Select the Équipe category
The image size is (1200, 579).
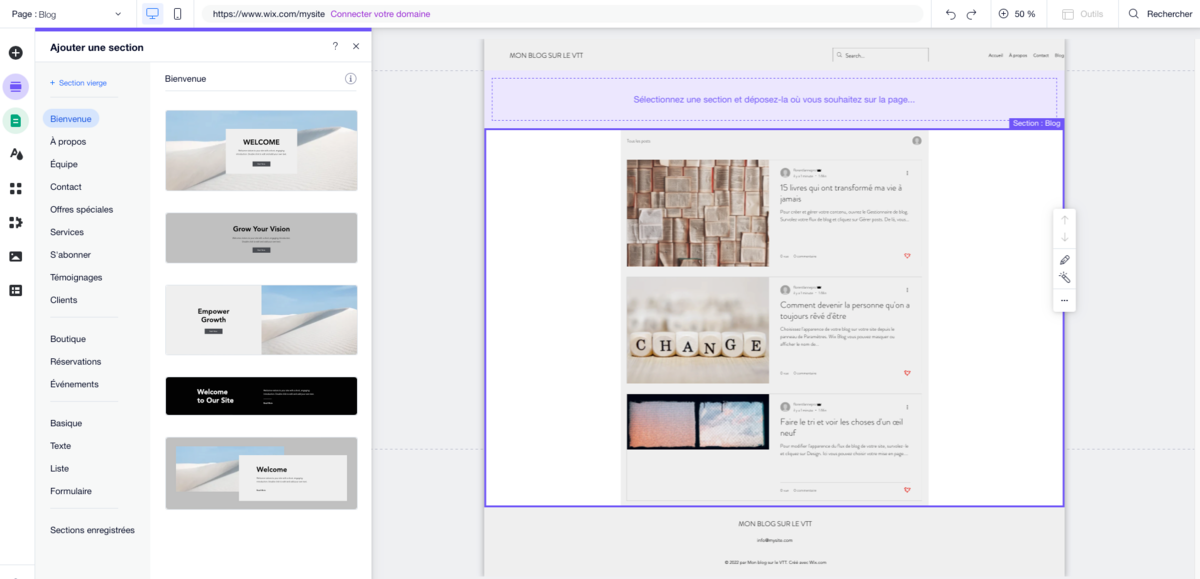click(x=64, y=164)
